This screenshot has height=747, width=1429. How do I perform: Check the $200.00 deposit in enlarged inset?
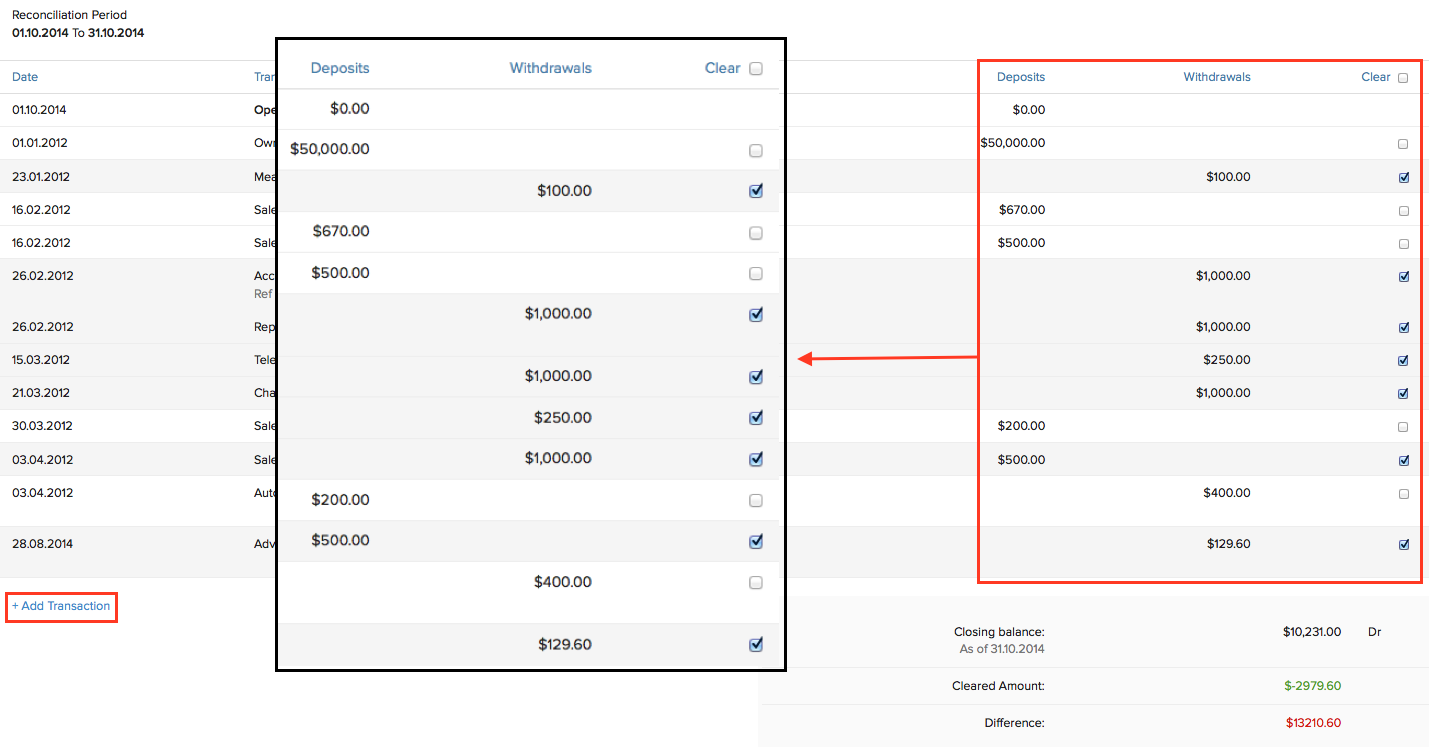pyautogui.click(x=756, y=500)
